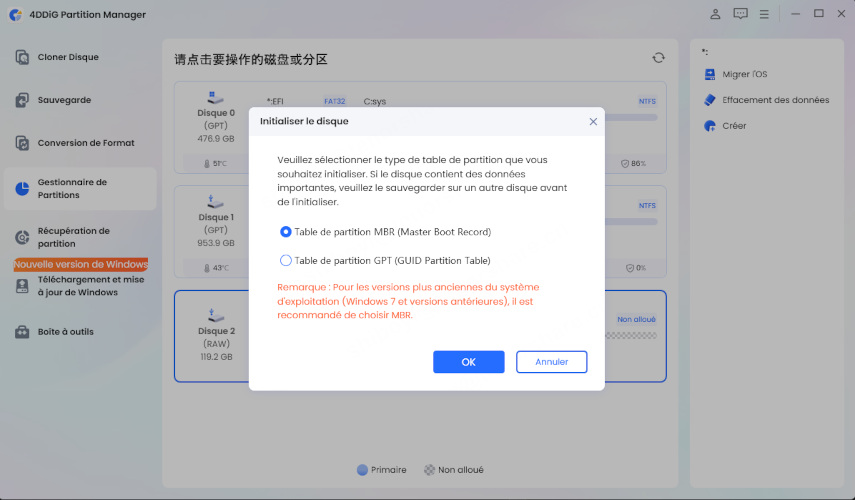Viewport: 855px width, 500px height.
Task: Click NTFS tag on Disque 1
Action: [647, 206]
